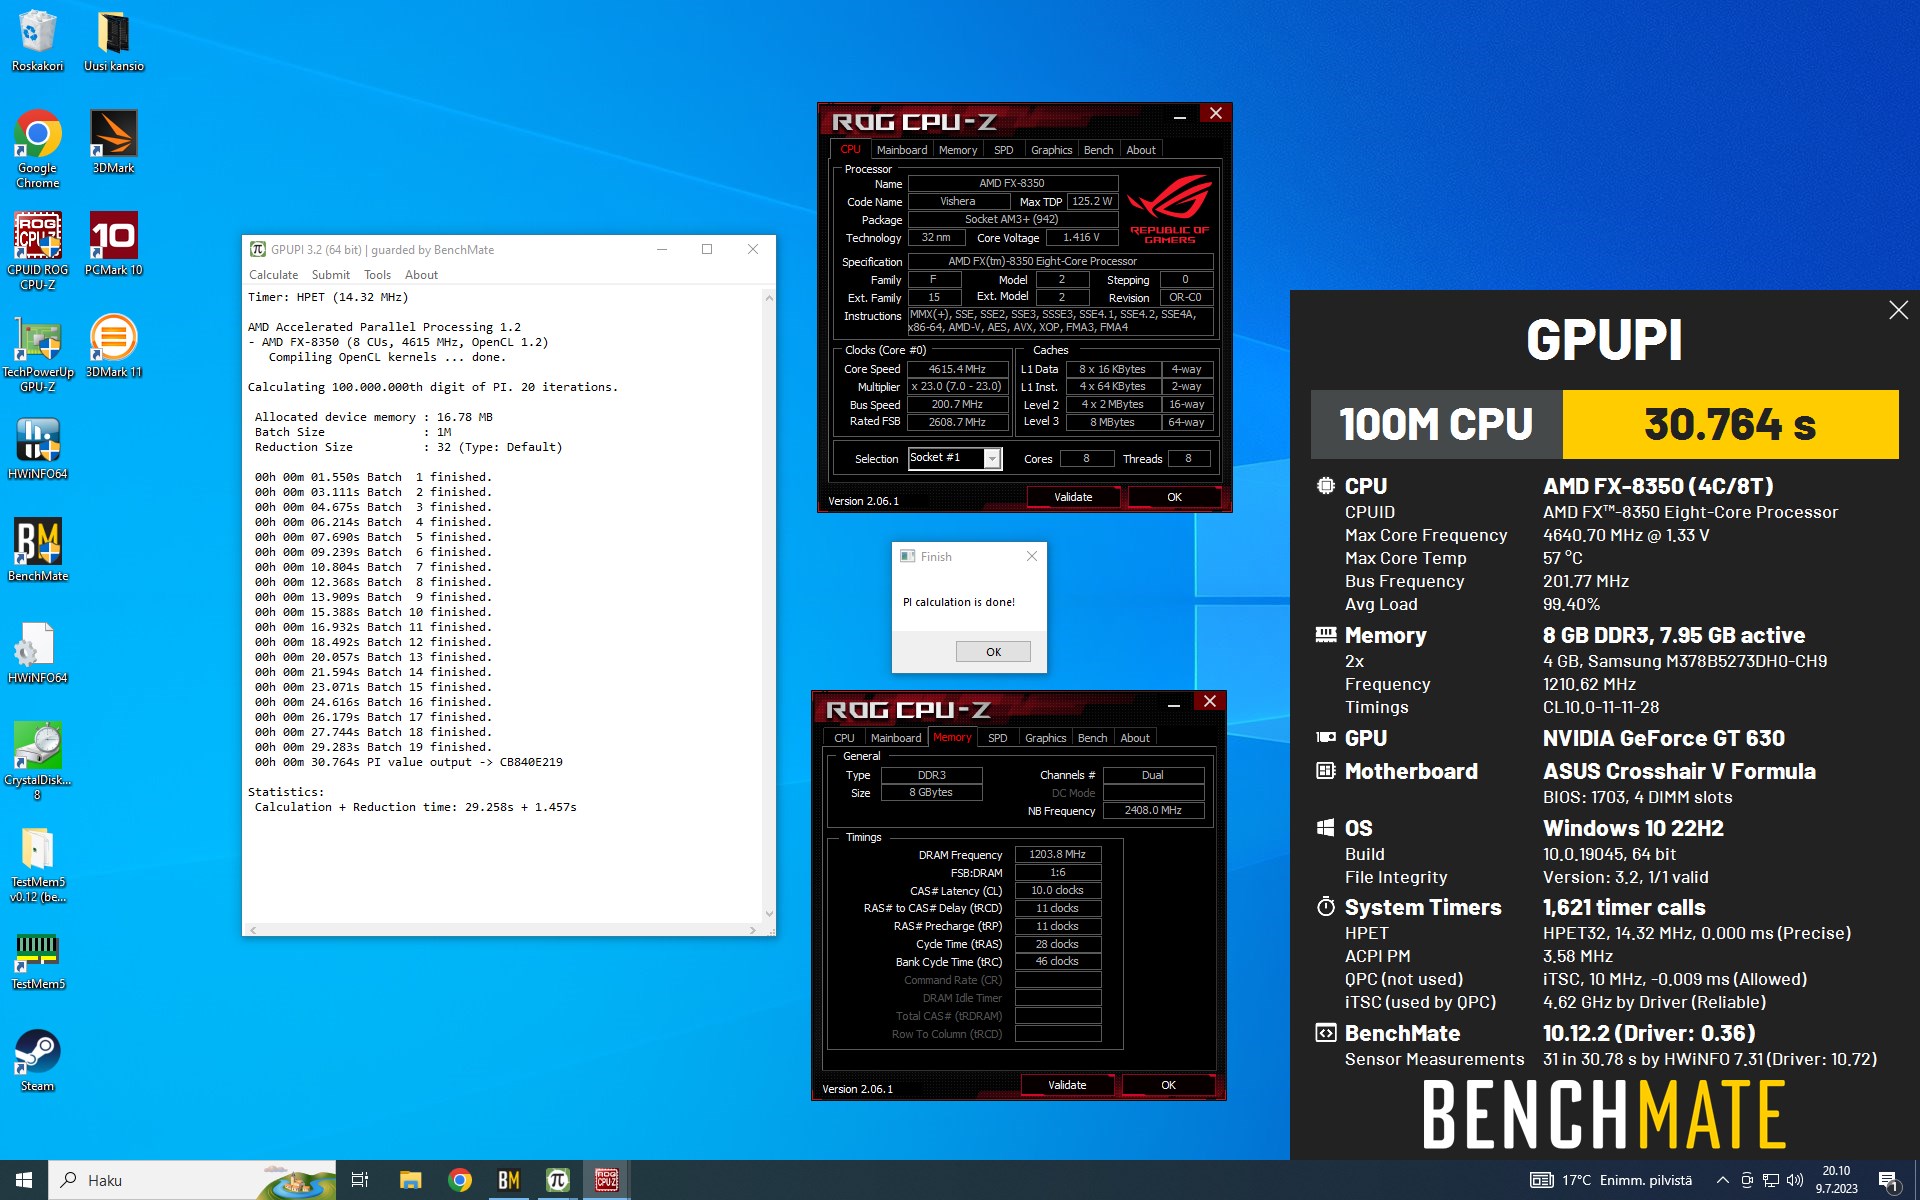This screenshot has width=1920, height=1200.
Task: Click ROG CPU-Z icon on the taskbar
Action: point(607,1180)
